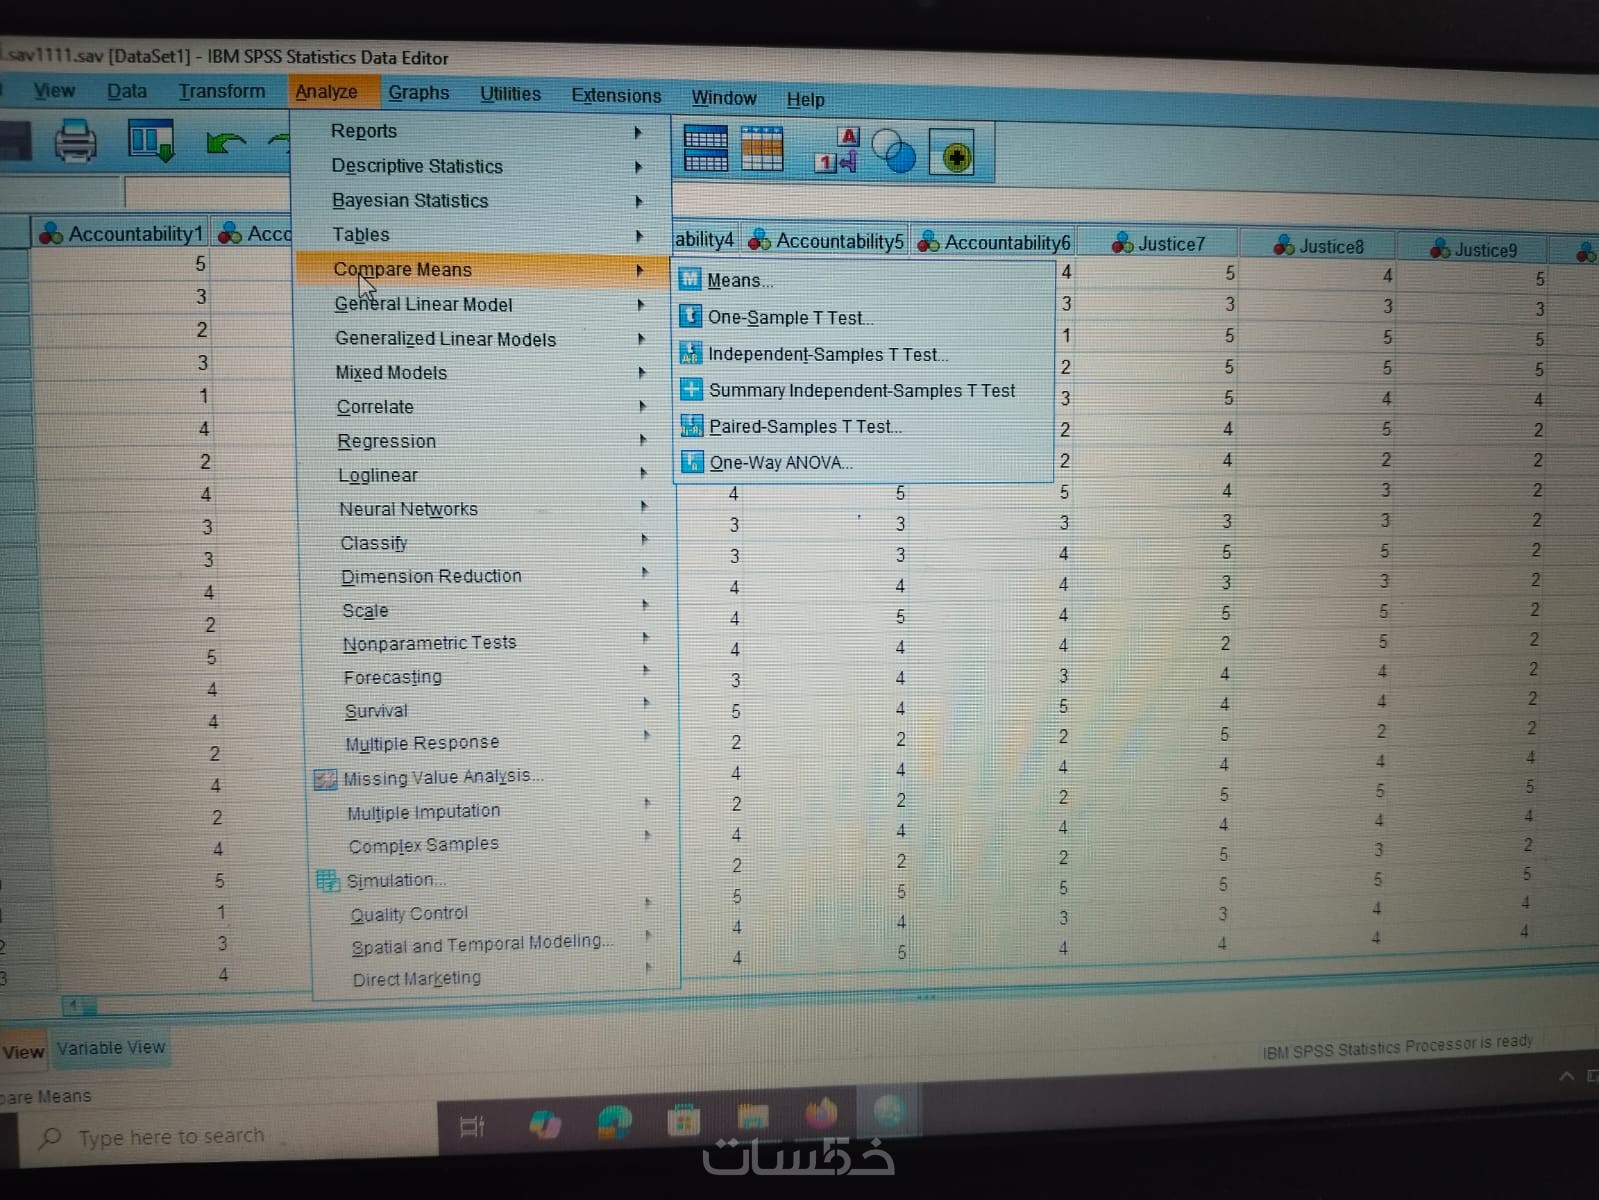The image size is (1599, 1200).
Task: Open the Help menu
Action: coord(805,100)
